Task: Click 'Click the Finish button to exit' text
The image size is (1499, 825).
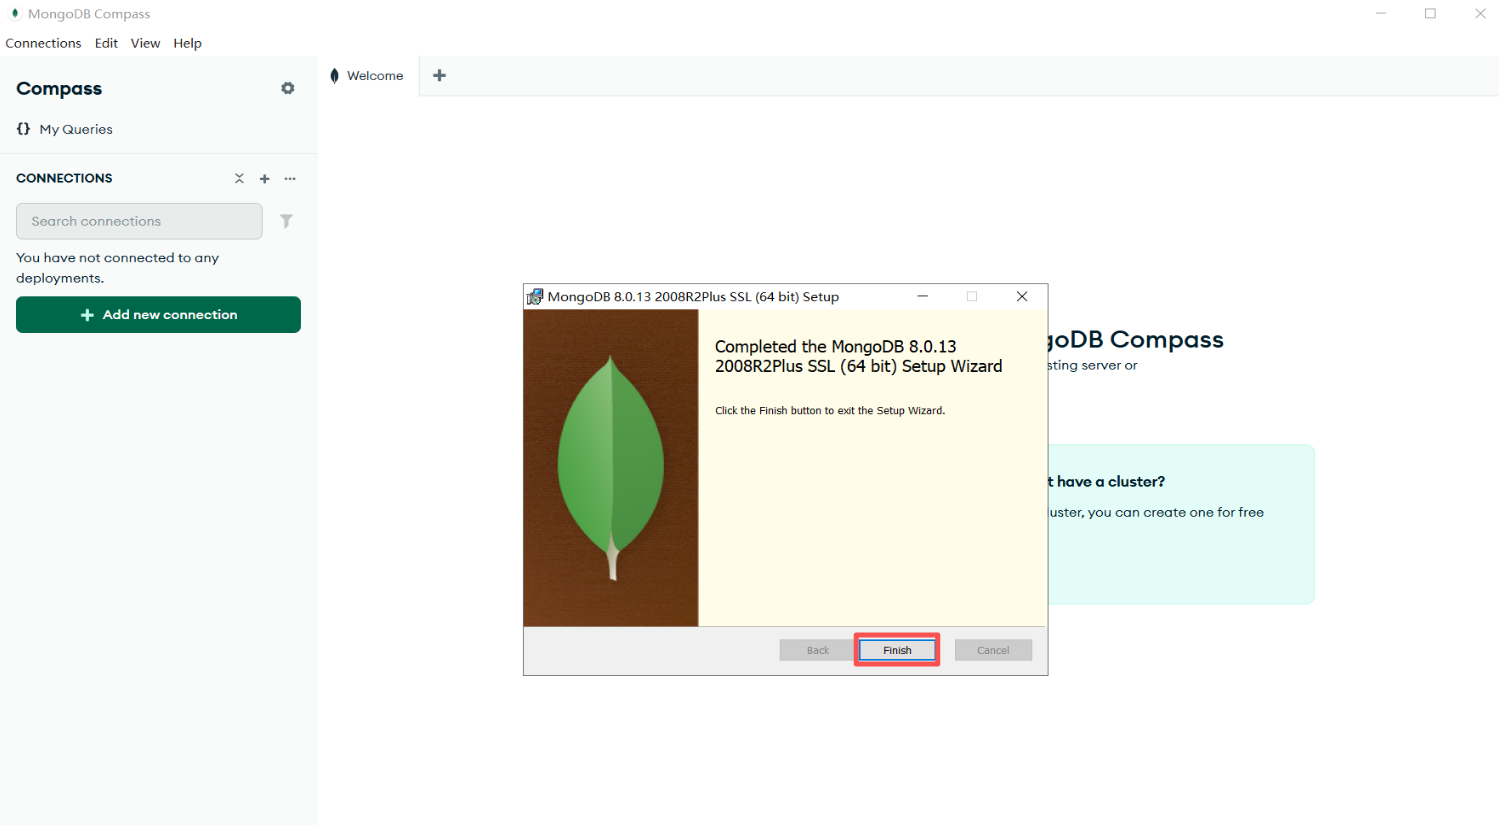Action: coord(830,410)
